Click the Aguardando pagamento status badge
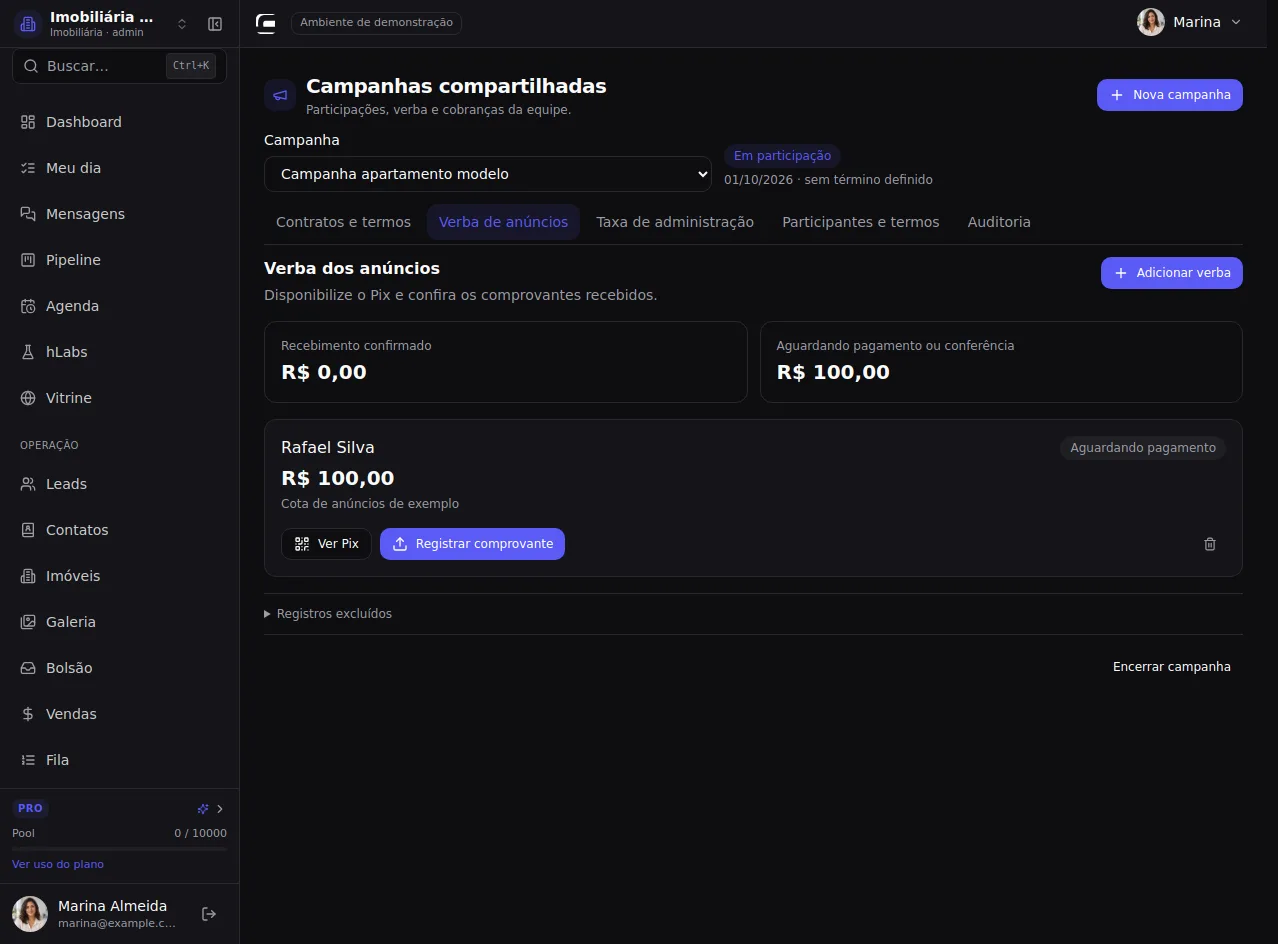The image size is (1278, 944). [x=1143, y=448]
